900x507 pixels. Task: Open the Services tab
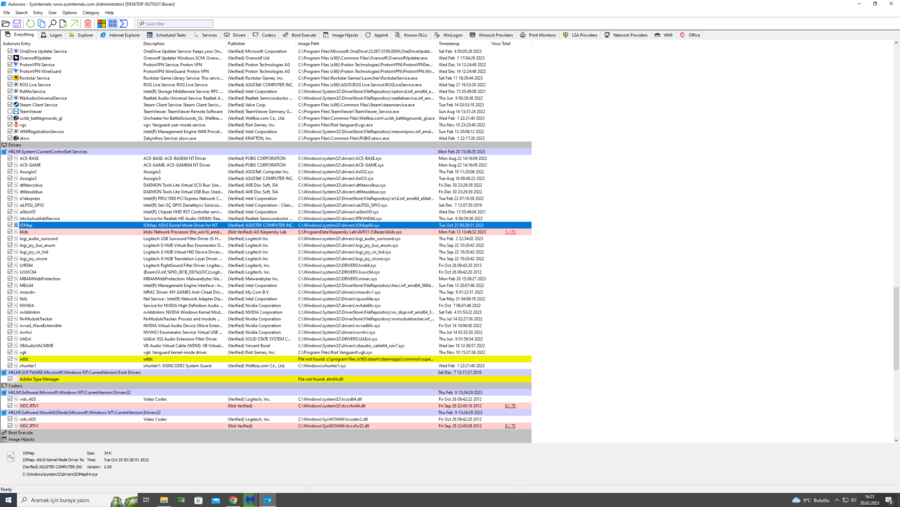click(x=205, y=35)
